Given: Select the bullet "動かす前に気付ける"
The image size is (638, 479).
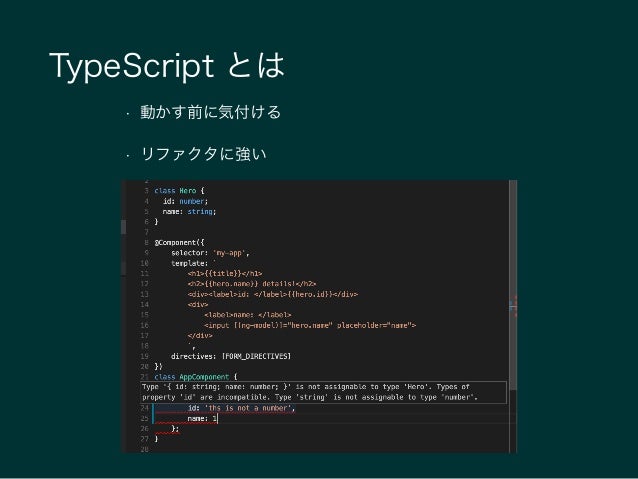Looking at the screenshot, I should tap(211, 112).
